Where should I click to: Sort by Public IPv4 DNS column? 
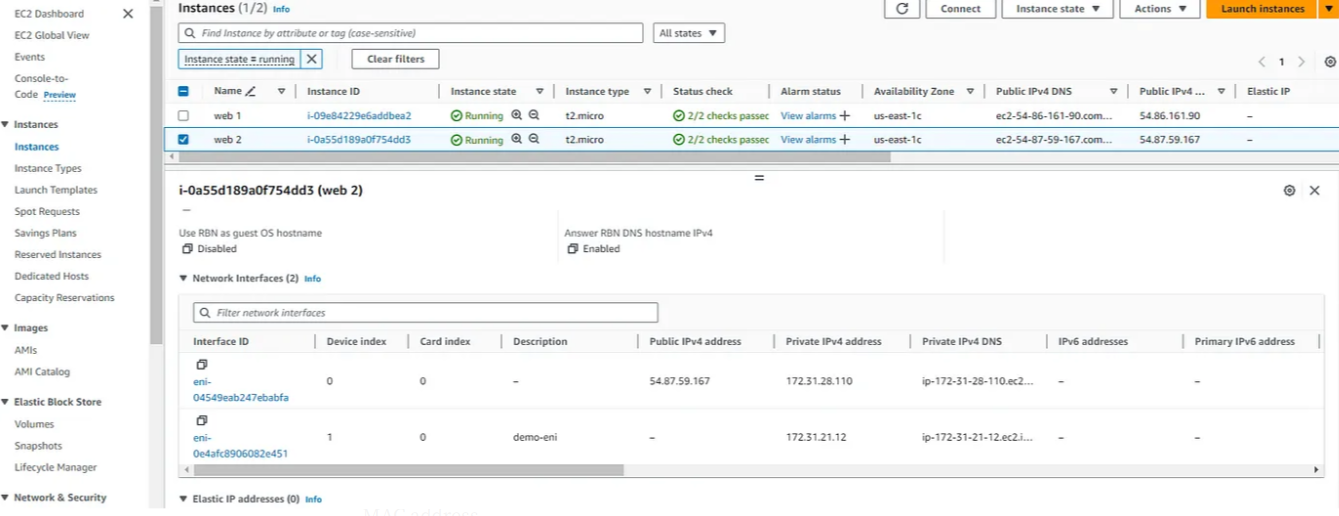pyautogui.click(x=1113, y=91)
